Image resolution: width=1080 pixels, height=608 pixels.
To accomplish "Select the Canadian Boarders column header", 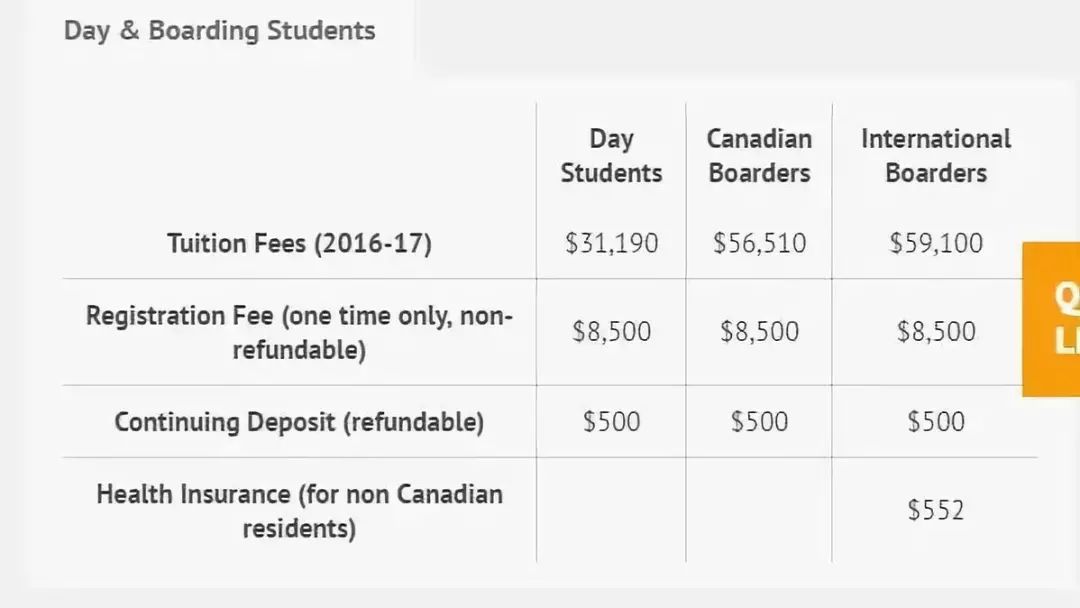I will [x=759, y=156].
